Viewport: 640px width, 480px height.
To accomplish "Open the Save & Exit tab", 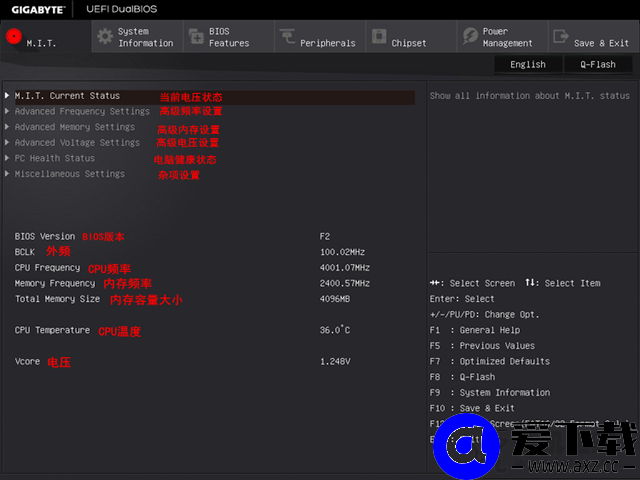I will click(594, 36).
